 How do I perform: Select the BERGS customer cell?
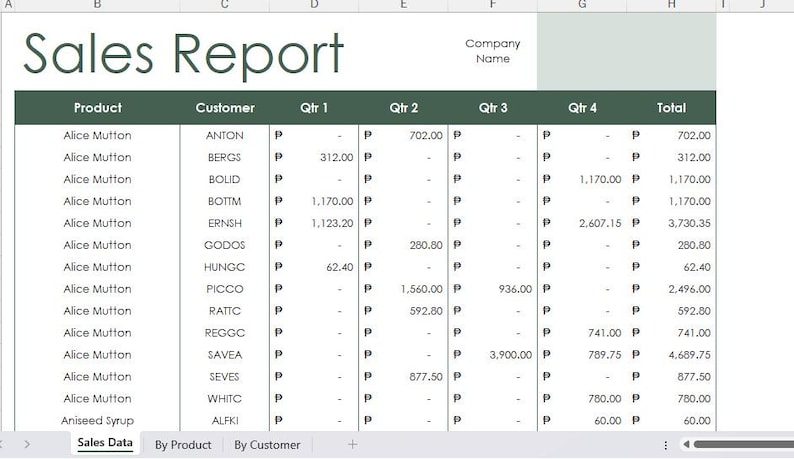pos(224,158)
